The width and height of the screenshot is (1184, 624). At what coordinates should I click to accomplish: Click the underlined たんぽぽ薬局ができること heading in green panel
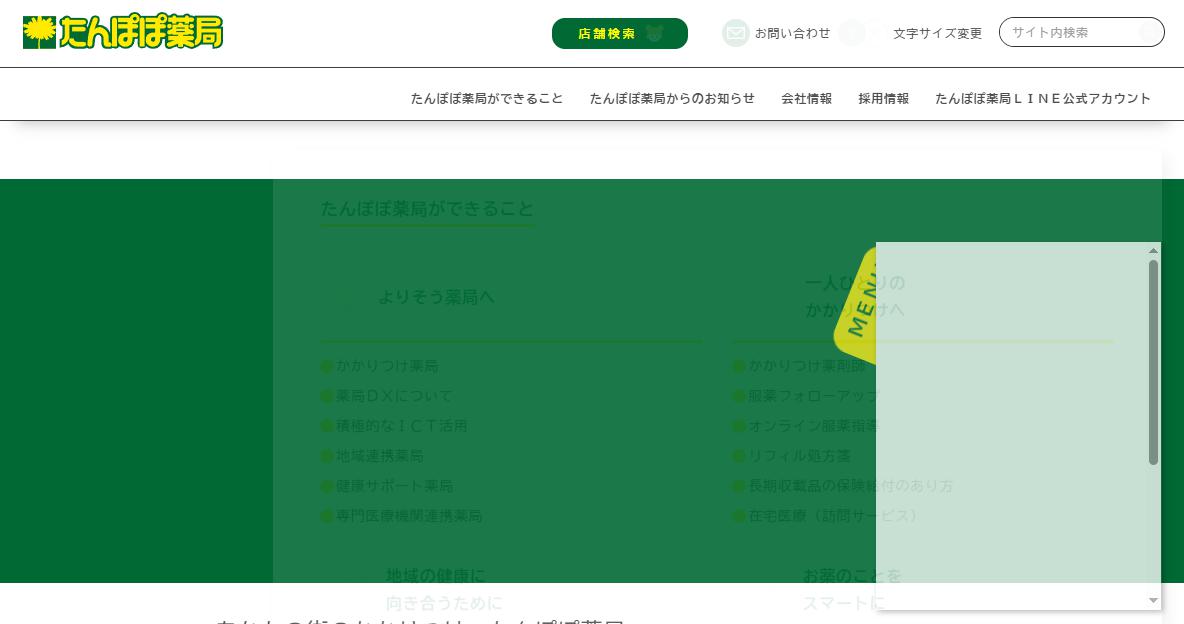coord(427,209)
